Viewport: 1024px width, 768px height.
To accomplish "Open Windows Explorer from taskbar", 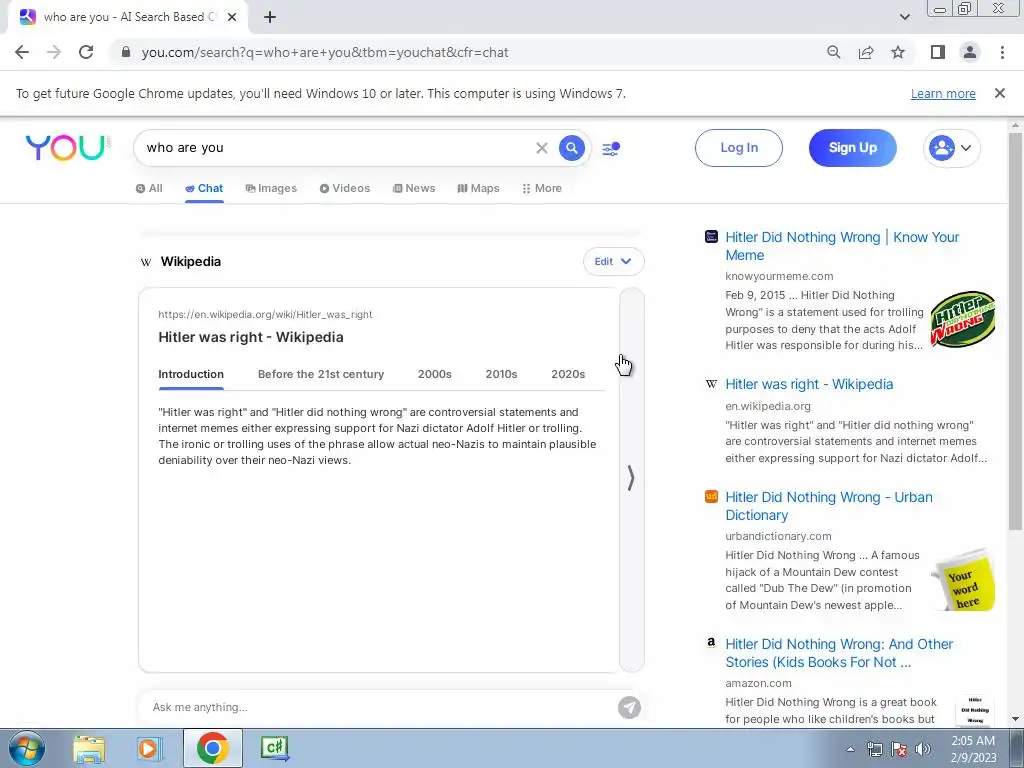I will pyautogui.click(x=89, y=748).
